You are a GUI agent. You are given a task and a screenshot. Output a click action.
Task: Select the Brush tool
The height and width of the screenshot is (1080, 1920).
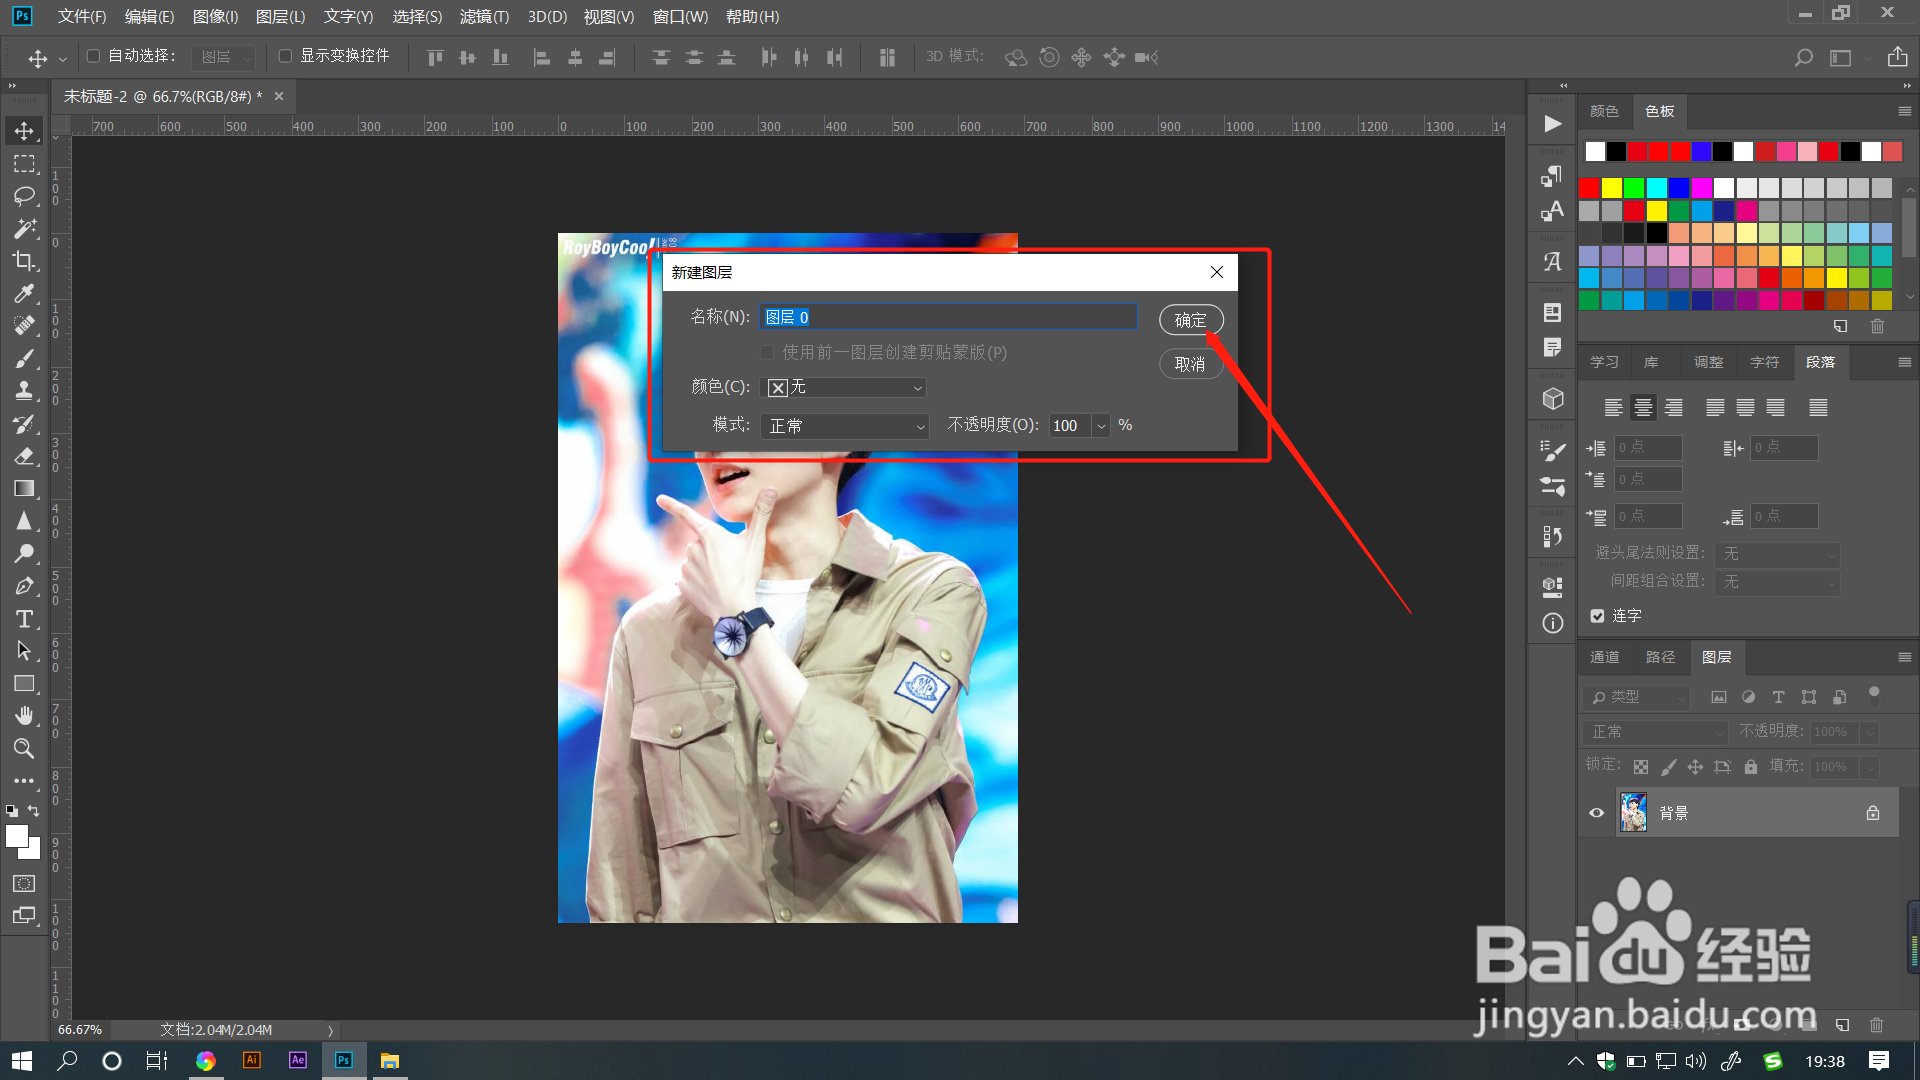click(x=24, y=358)
